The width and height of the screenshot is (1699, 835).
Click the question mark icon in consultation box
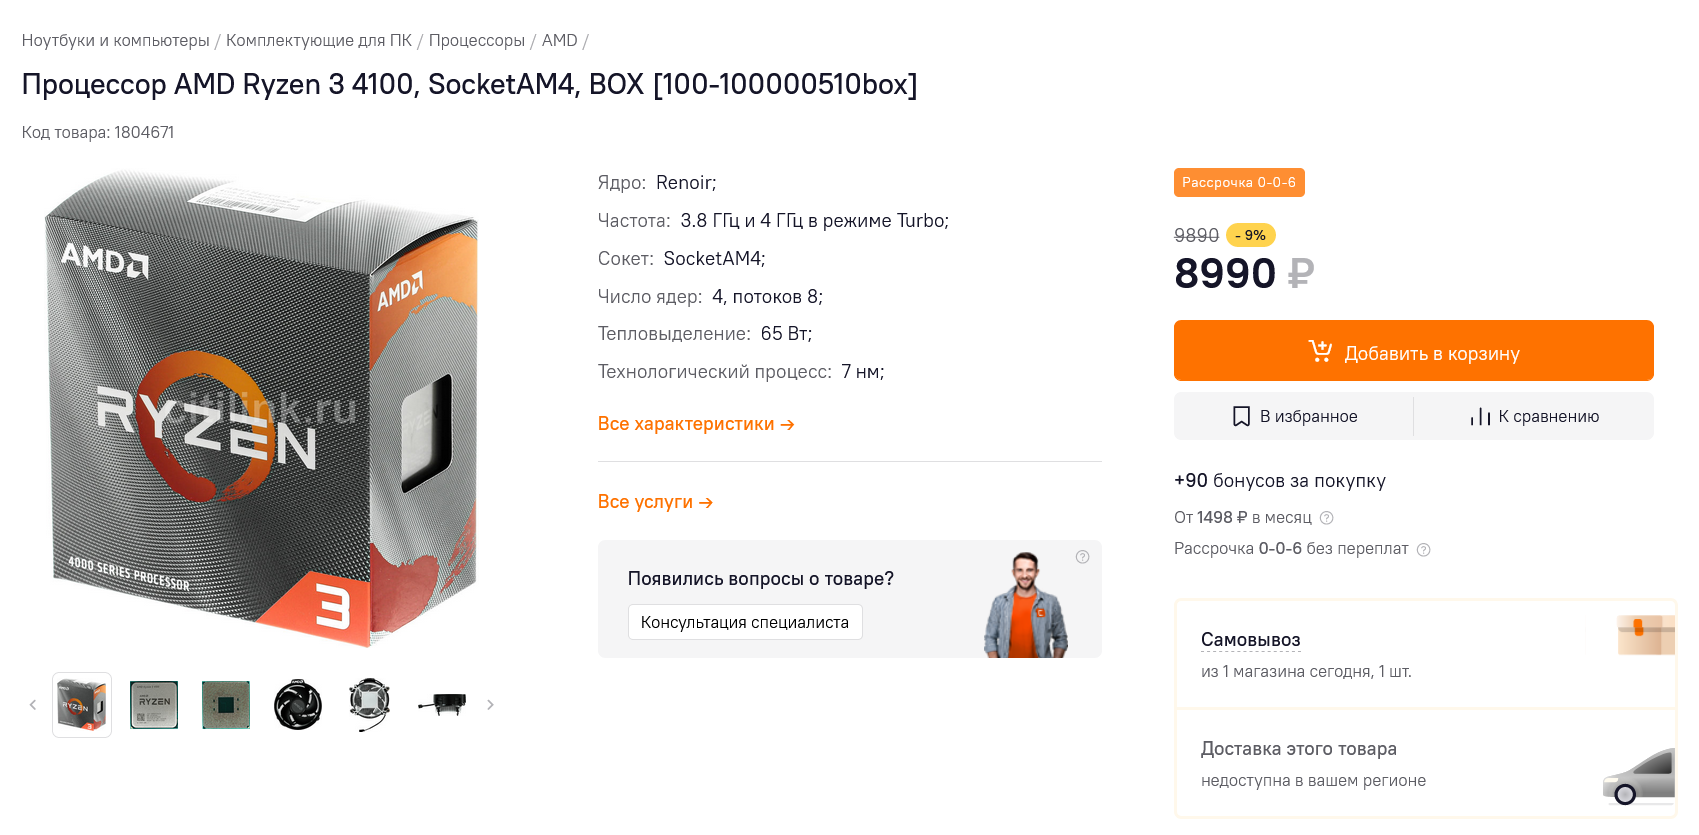[1082, 557]
